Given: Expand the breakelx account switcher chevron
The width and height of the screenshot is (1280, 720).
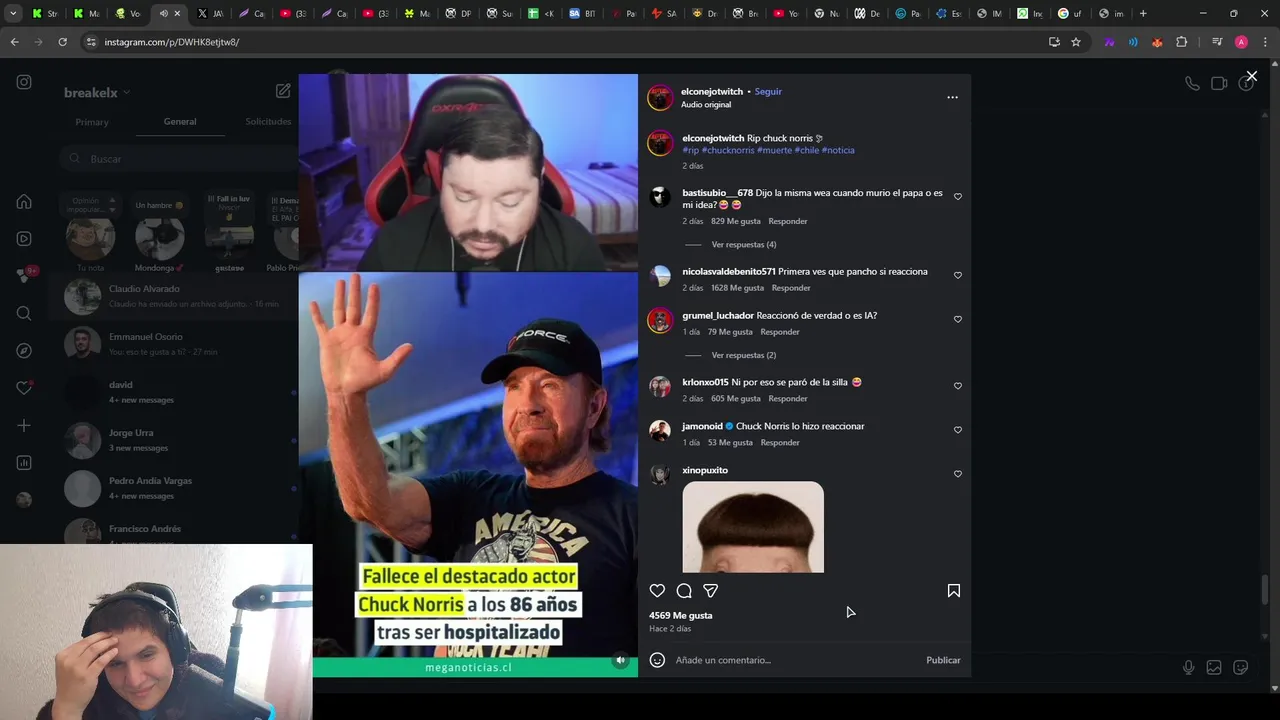Looking at the screenshot, I should point(126,93).
